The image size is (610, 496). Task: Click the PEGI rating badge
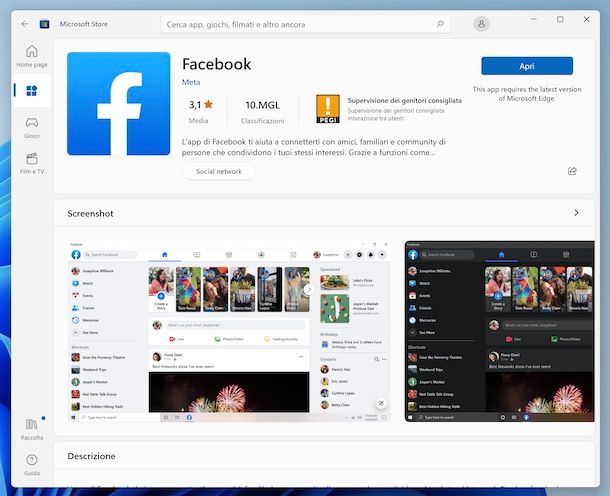pos(328,109)
